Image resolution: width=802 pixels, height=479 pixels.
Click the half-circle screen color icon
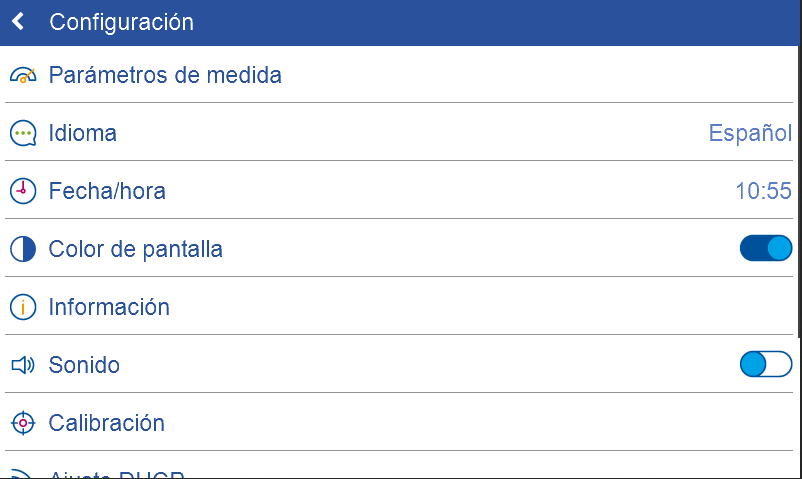22,249
